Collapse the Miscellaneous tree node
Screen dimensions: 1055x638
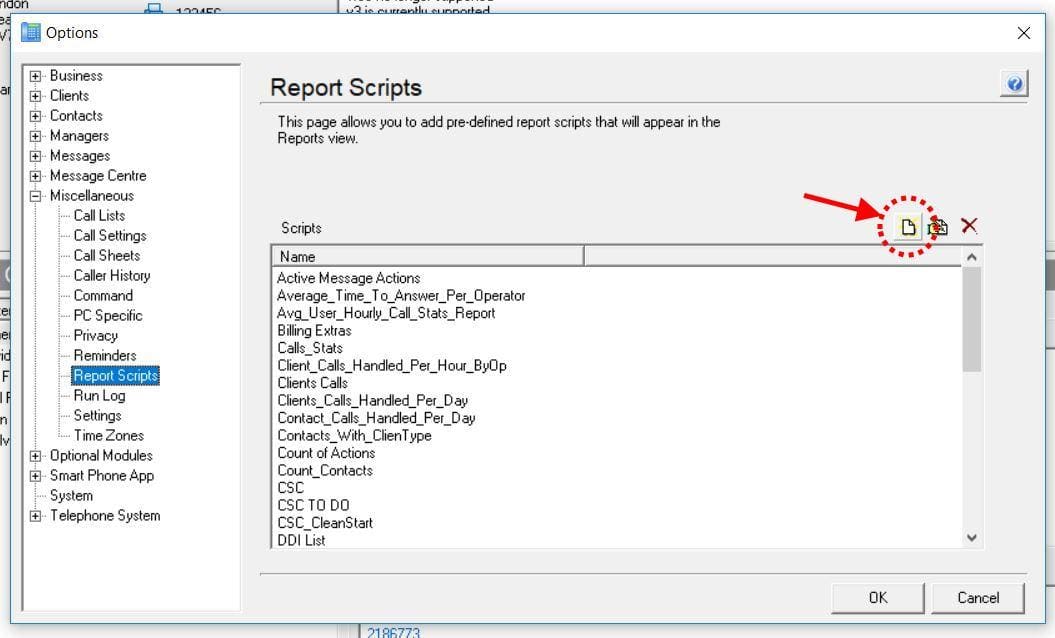click(36, 197)
